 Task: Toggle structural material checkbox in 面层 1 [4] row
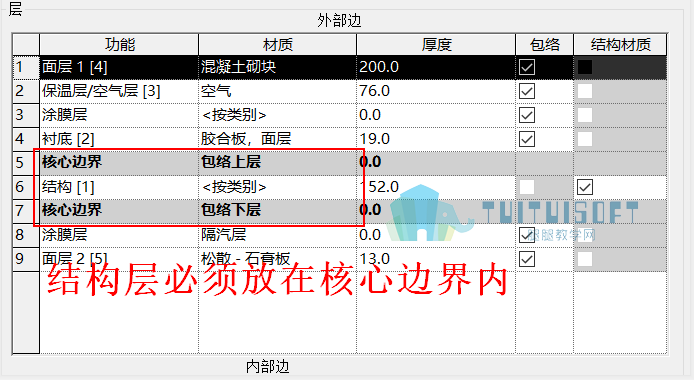point(585,67)
